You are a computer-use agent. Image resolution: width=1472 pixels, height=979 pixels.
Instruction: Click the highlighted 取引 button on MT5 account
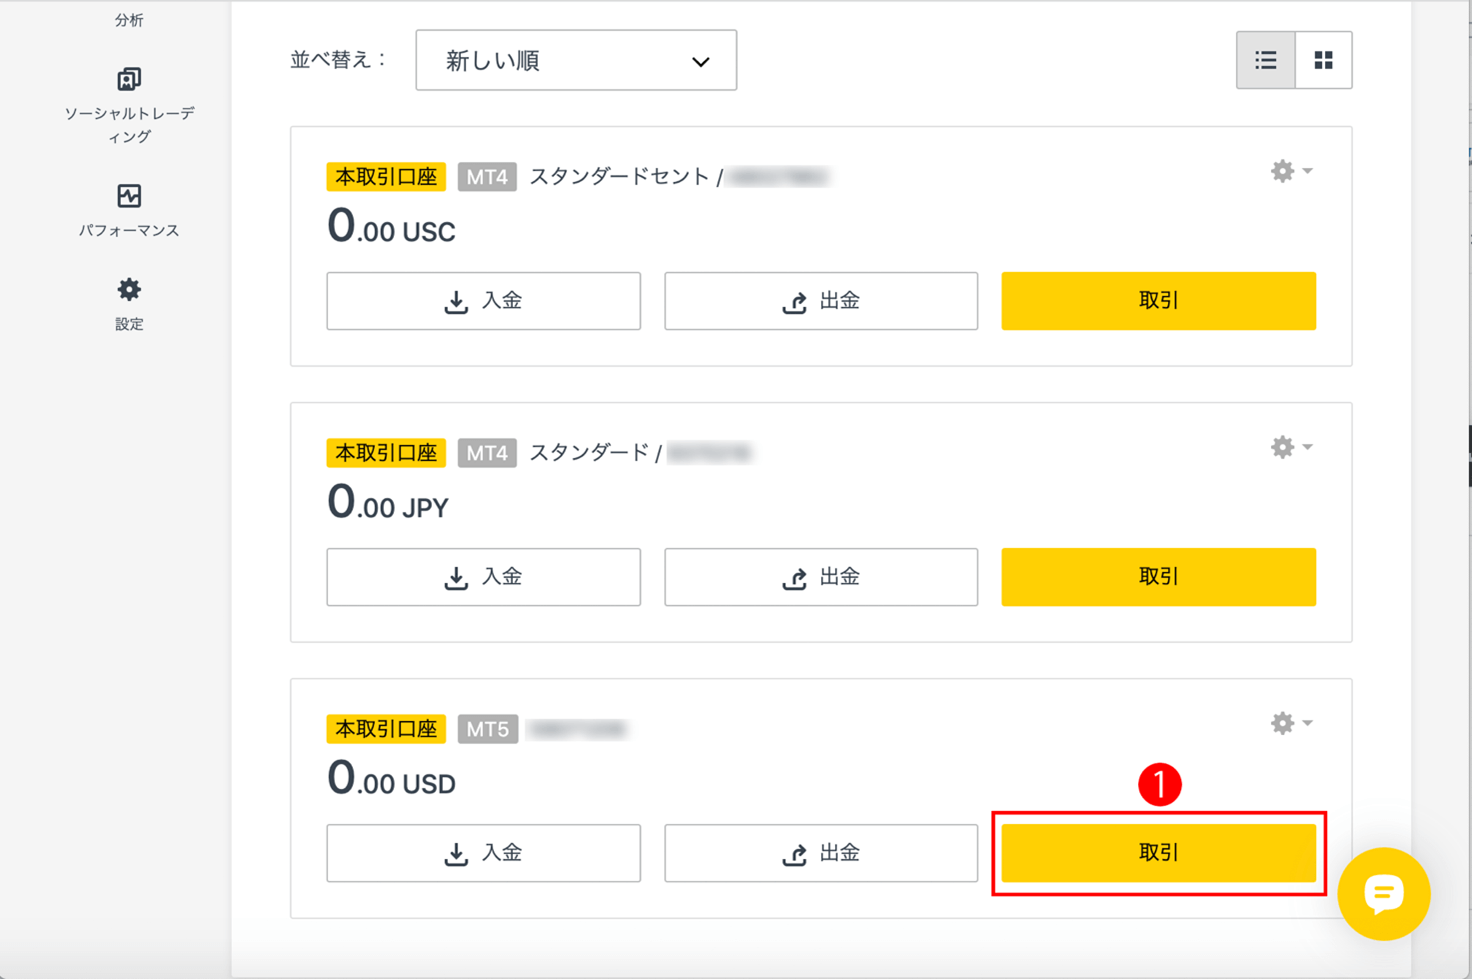tap(1158, 853)
